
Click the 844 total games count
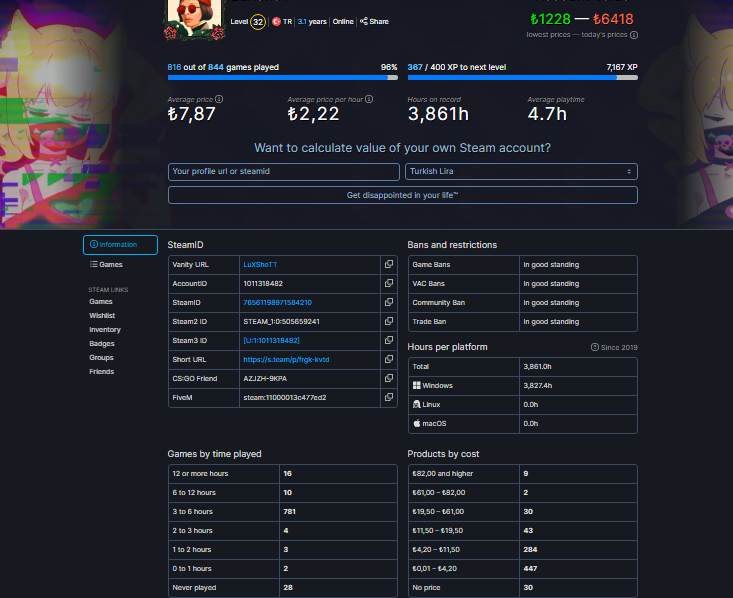click(216, 67)
